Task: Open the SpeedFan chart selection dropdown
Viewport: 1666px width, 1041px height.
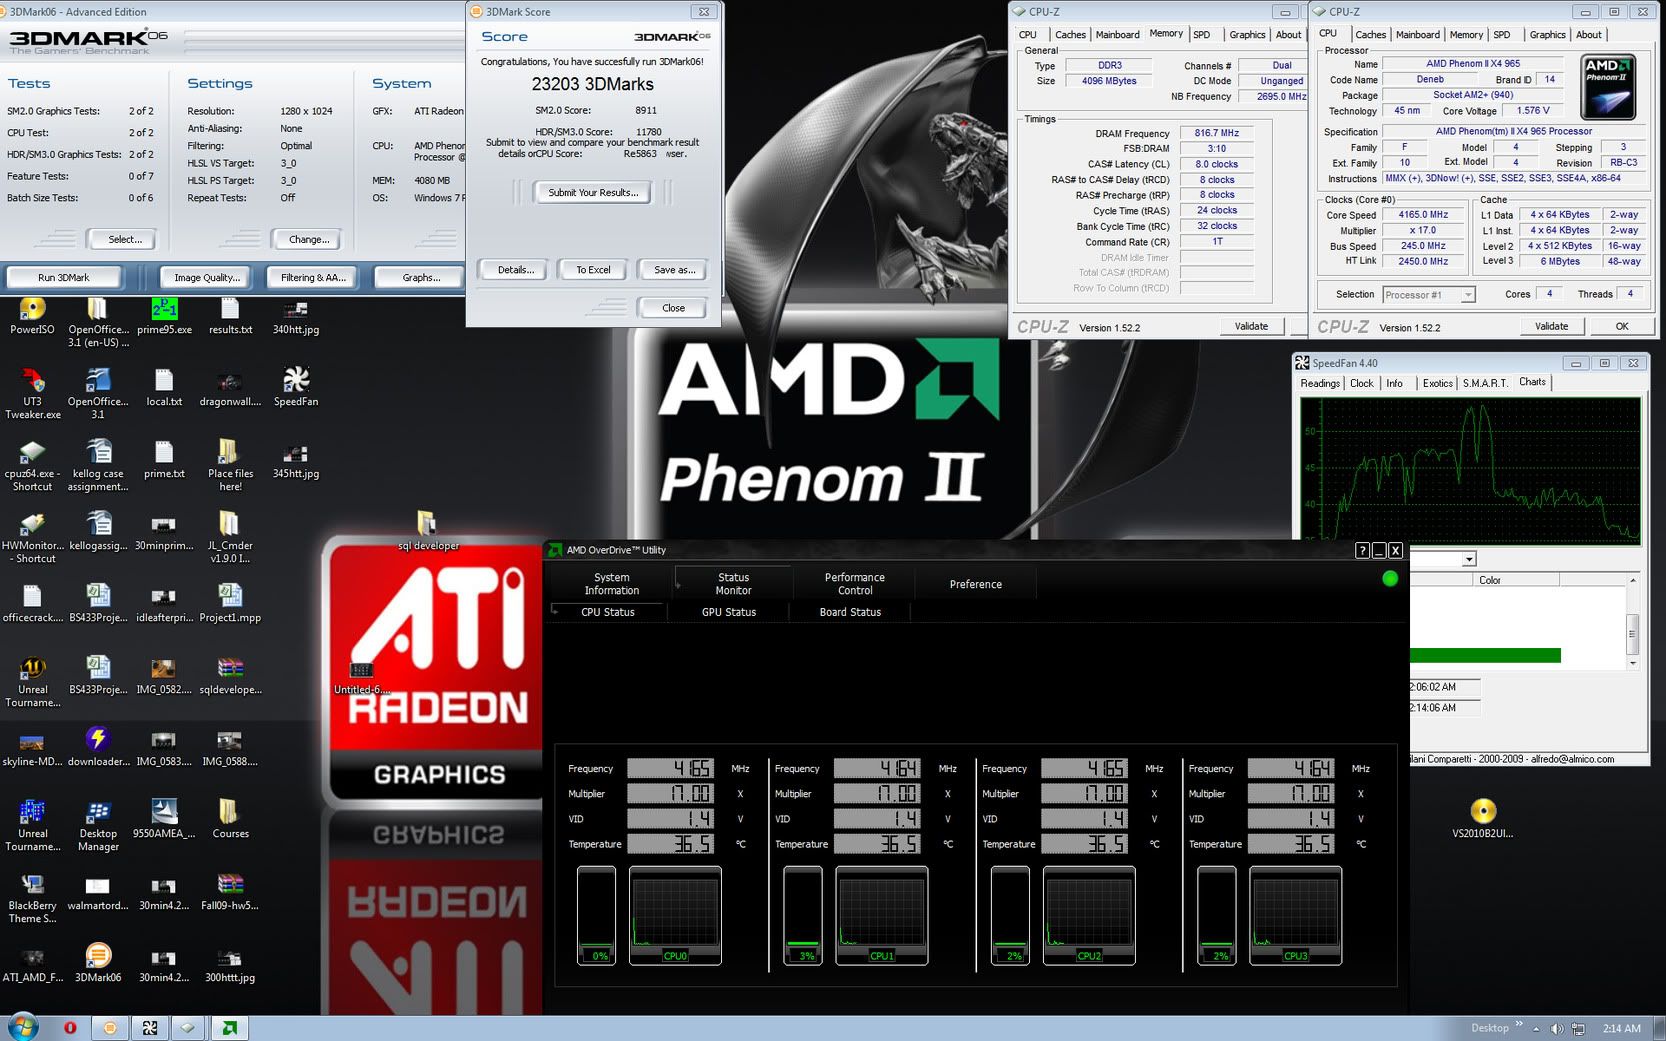Action: pos(1468,559)
